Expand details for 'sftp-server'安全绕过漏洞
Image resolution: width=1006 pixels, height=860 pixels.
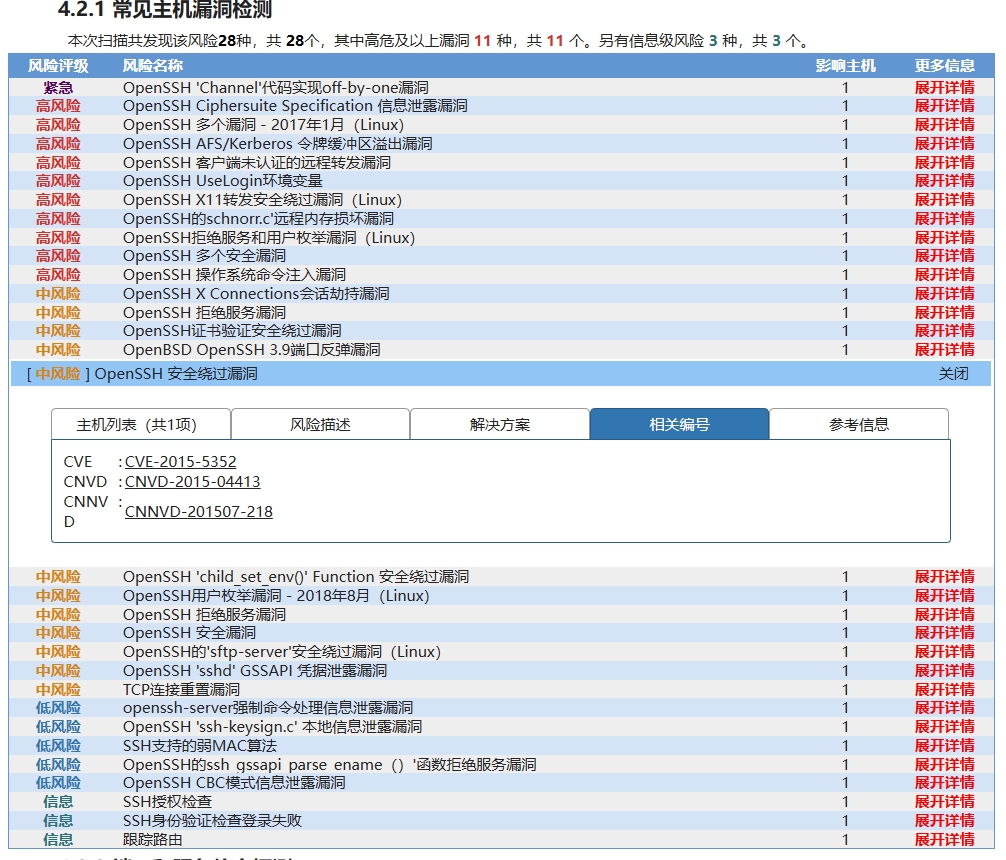pos(944,651)
